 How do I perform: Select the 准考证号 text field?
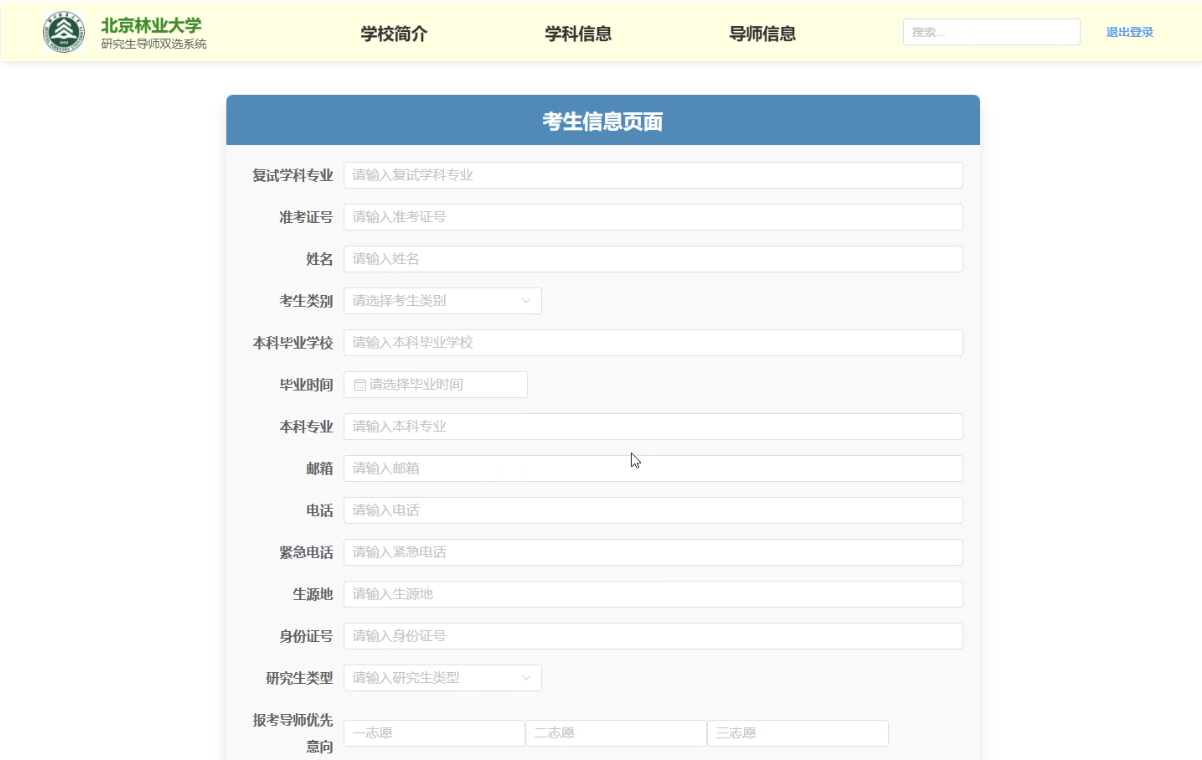[653, 217]
